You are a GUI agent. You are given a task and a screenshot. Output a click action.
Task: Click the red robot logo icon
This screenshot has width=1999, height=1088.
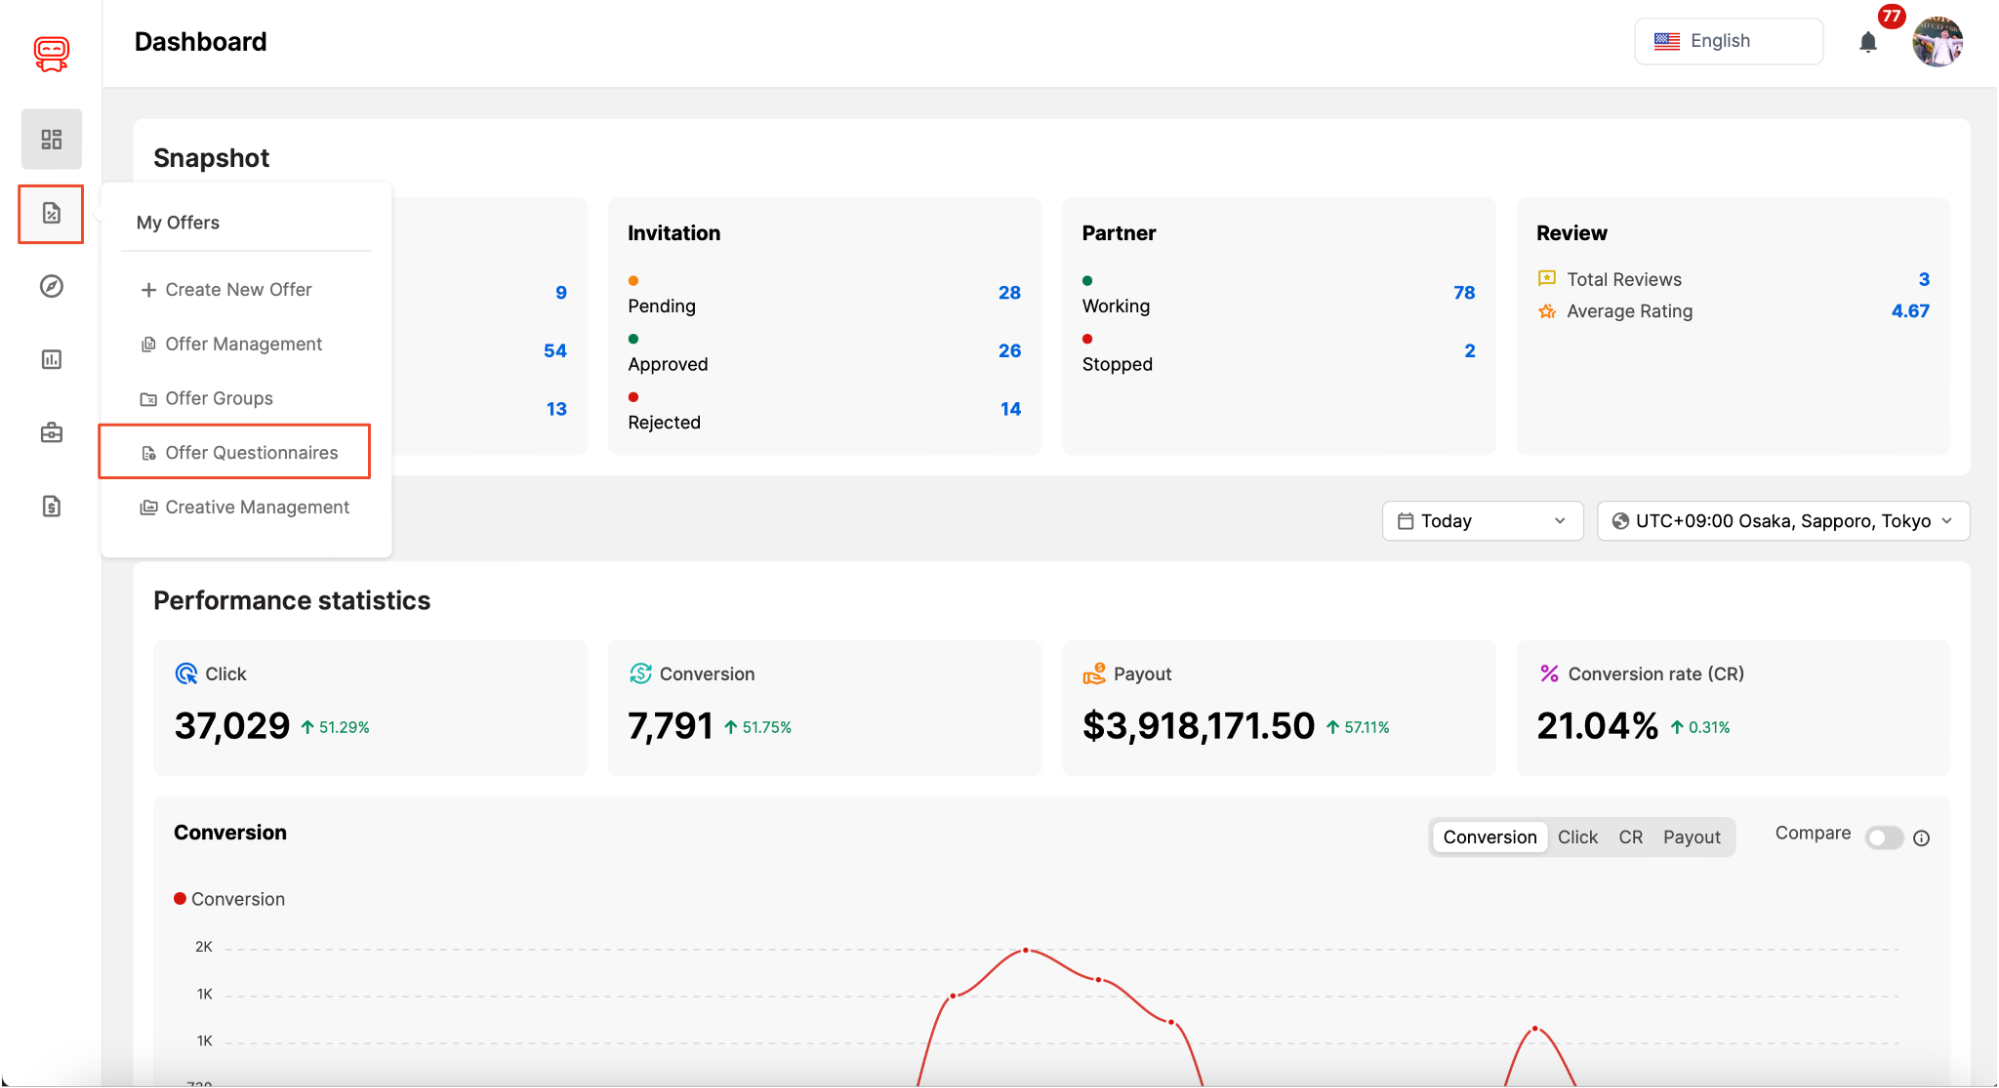click(51, 52)
